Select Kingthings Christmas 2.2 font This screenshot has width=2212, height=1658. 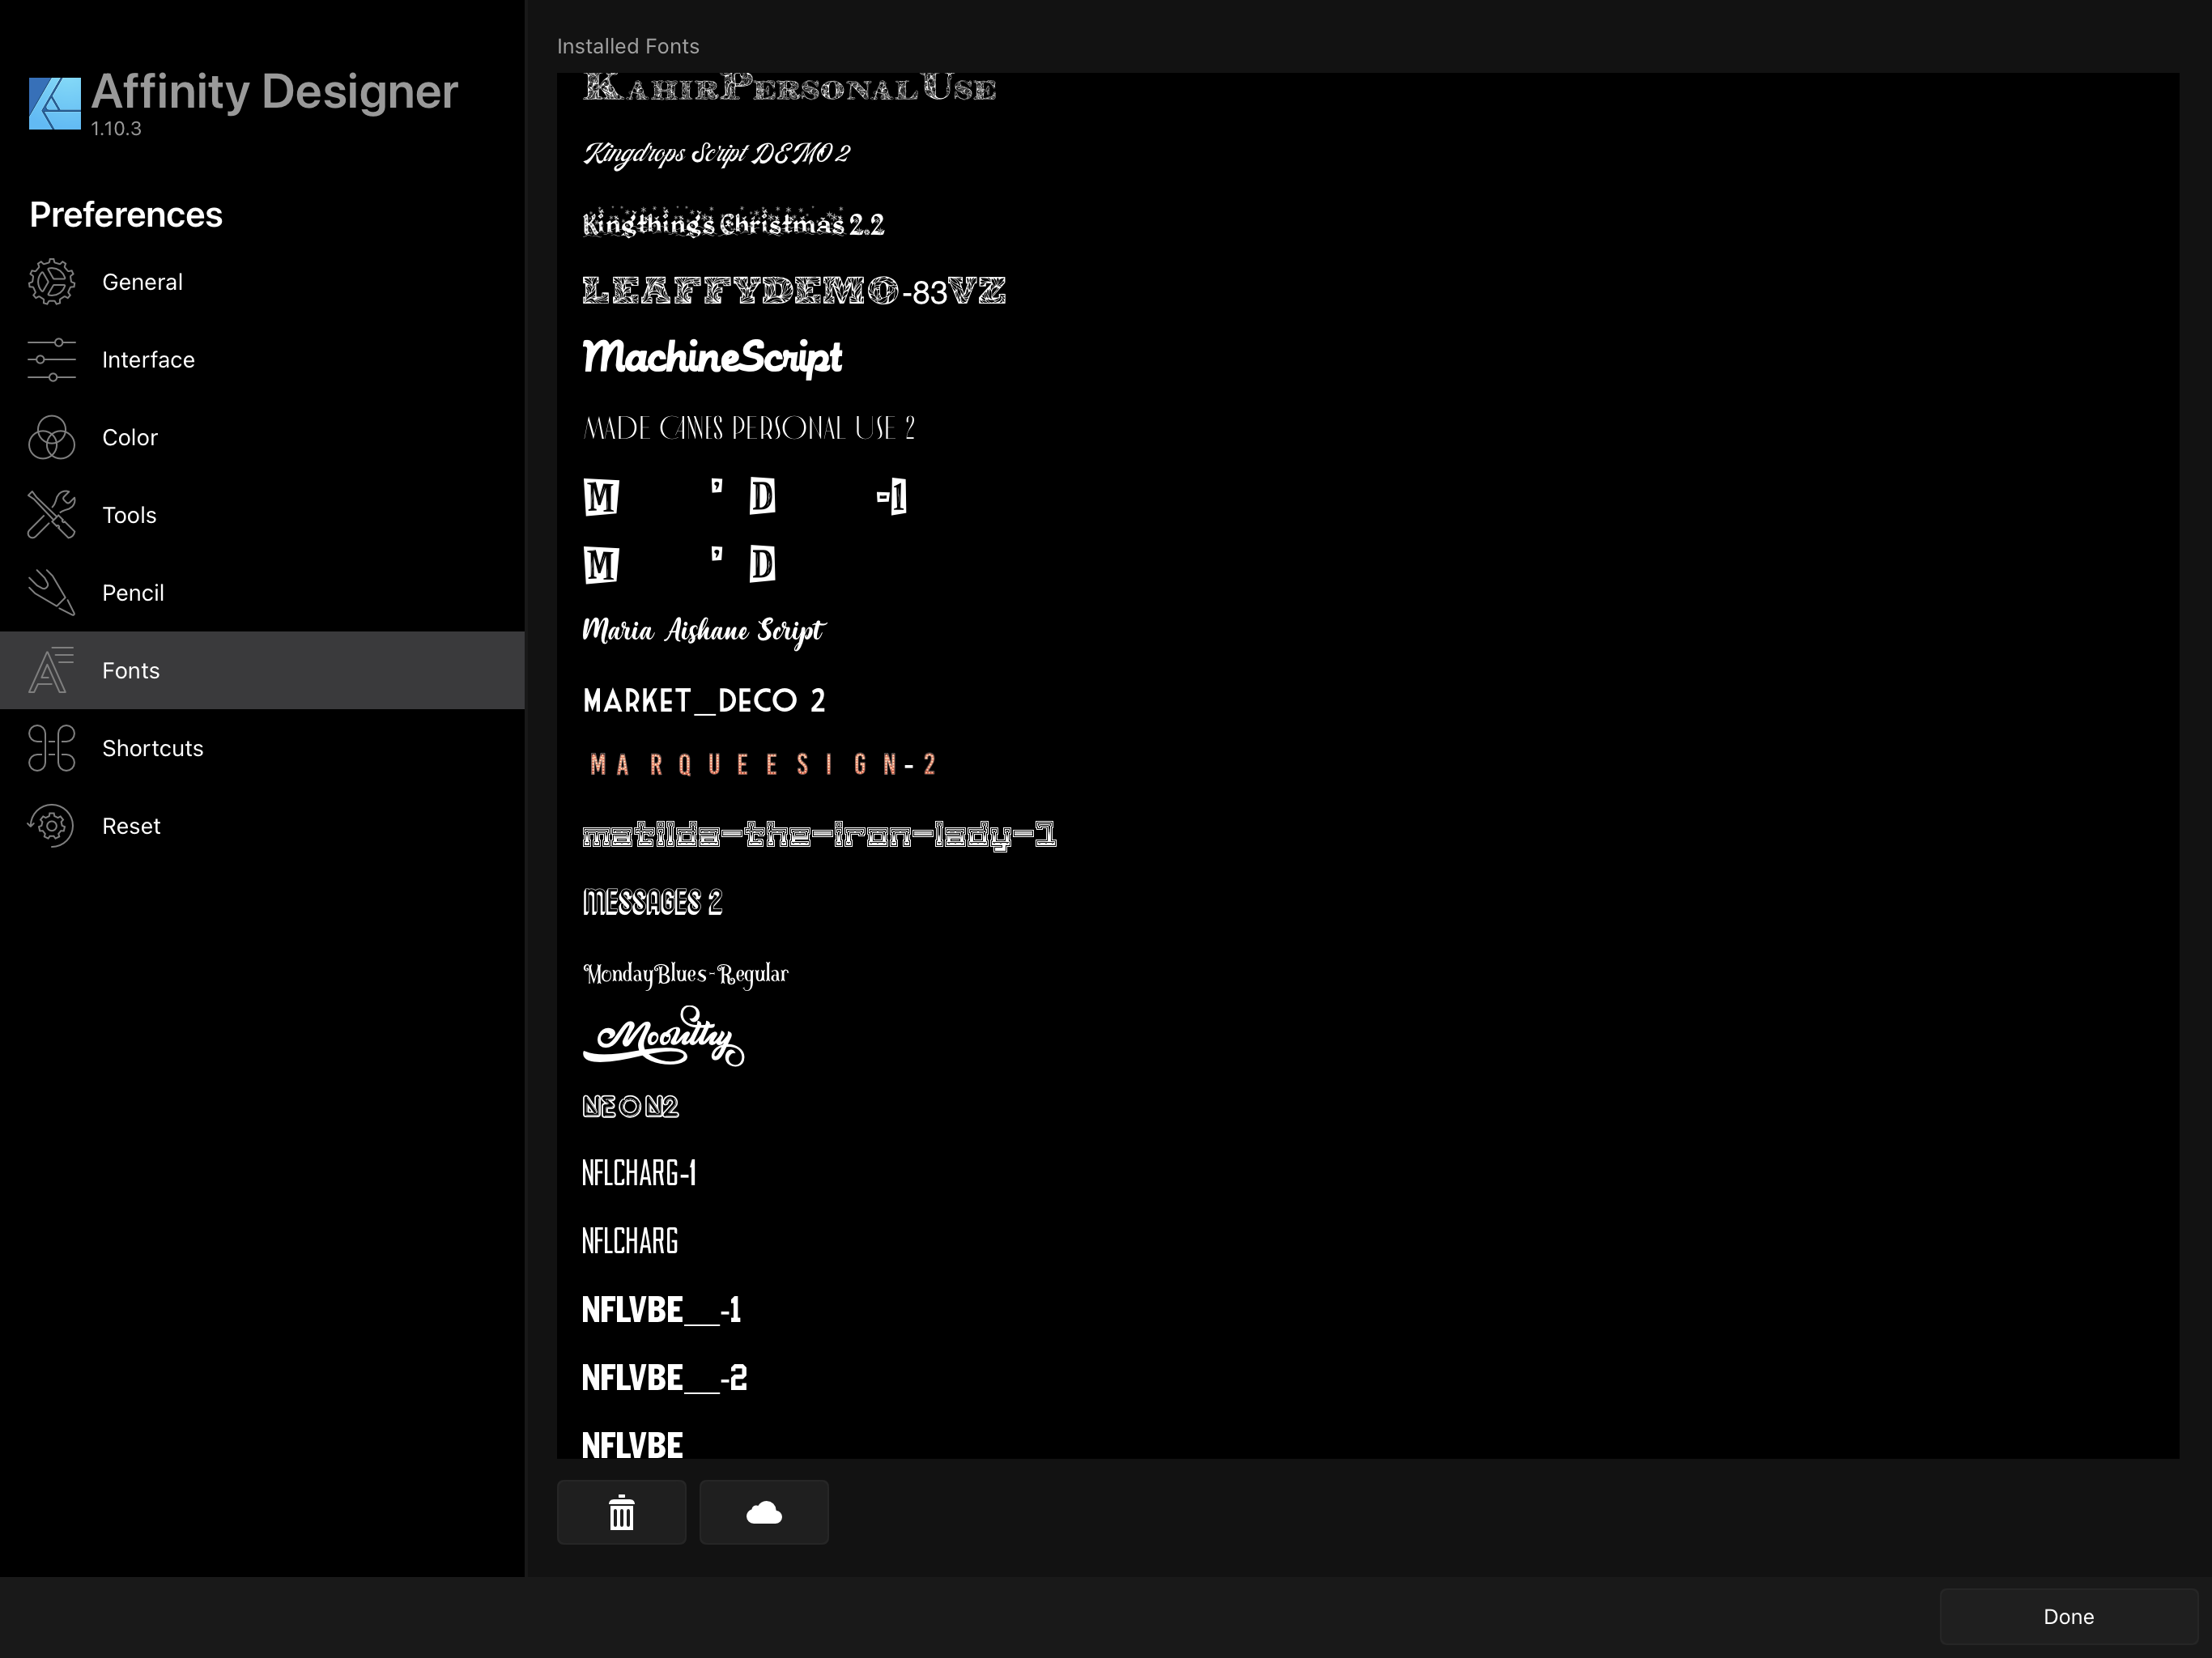click(x=733, y=222)
